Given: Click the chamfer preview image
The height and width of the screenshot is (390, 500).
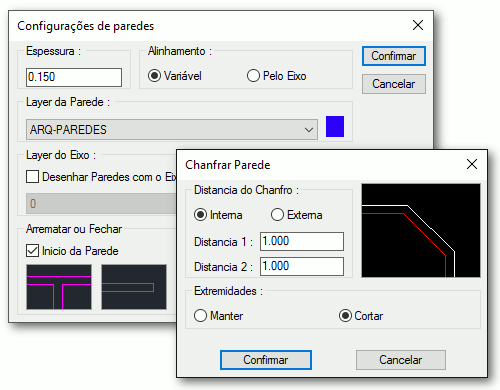Looking at the screenshot, I should 421,230.
